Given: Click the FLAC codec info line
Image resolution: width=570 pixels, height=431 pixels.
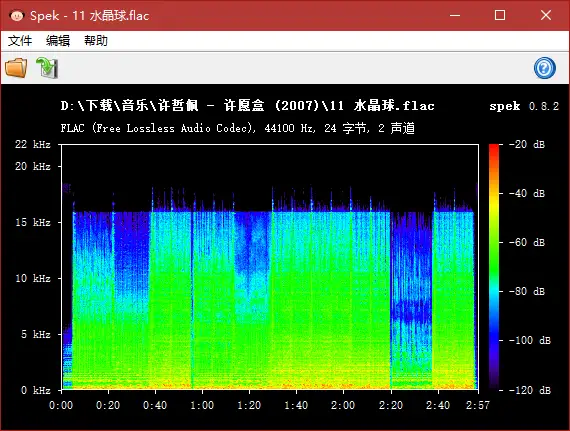Looking at the screenshot, I should (x=238, y=128).
